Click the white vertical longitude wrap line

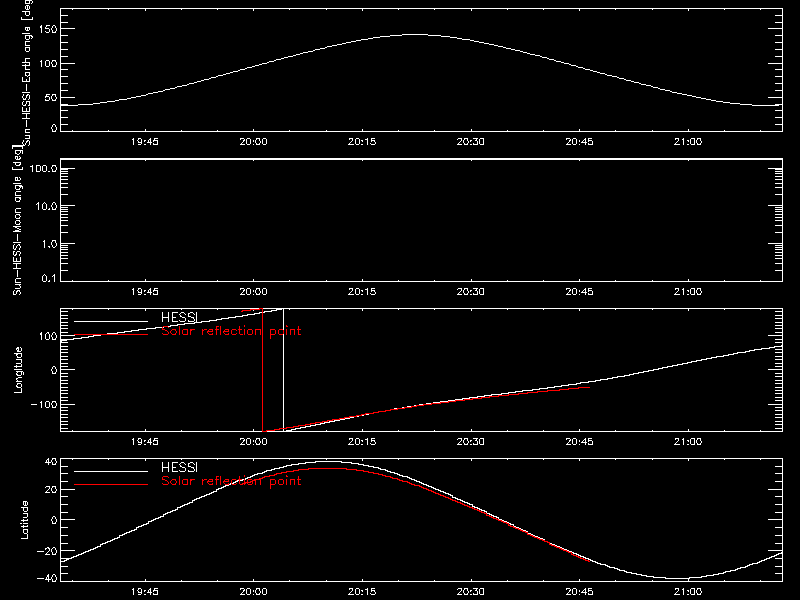[284, 370]
